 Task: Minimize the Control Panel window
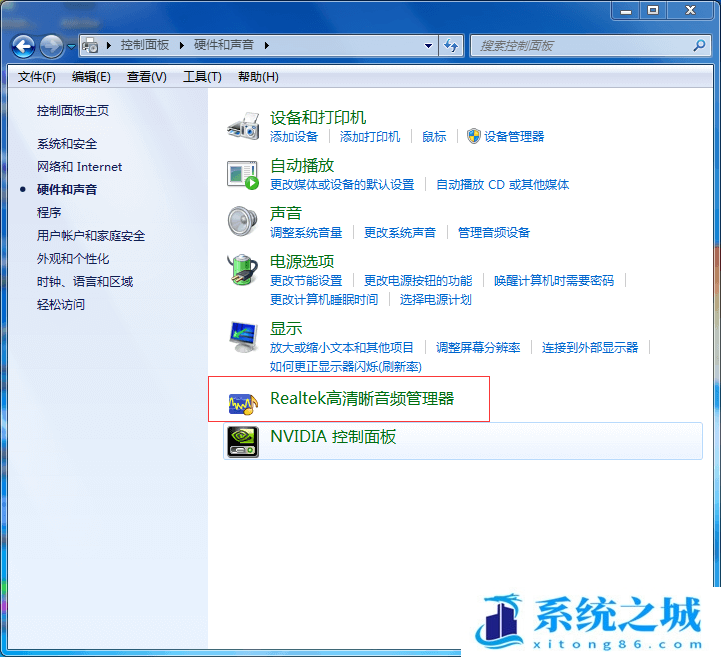625,11
